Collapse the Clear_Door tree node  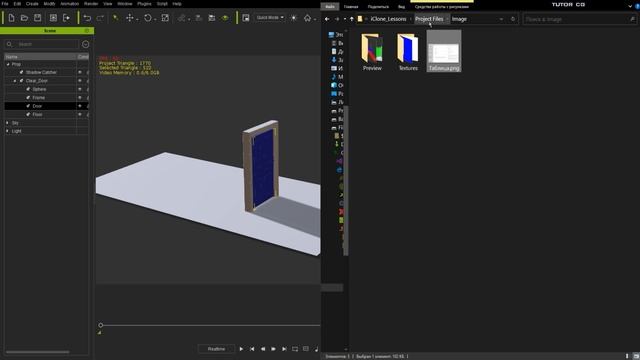point(15,81)
